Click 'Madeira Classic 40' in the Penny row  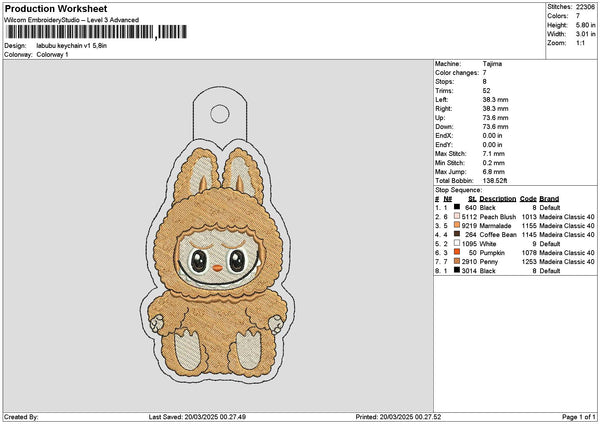coord(567,262)
